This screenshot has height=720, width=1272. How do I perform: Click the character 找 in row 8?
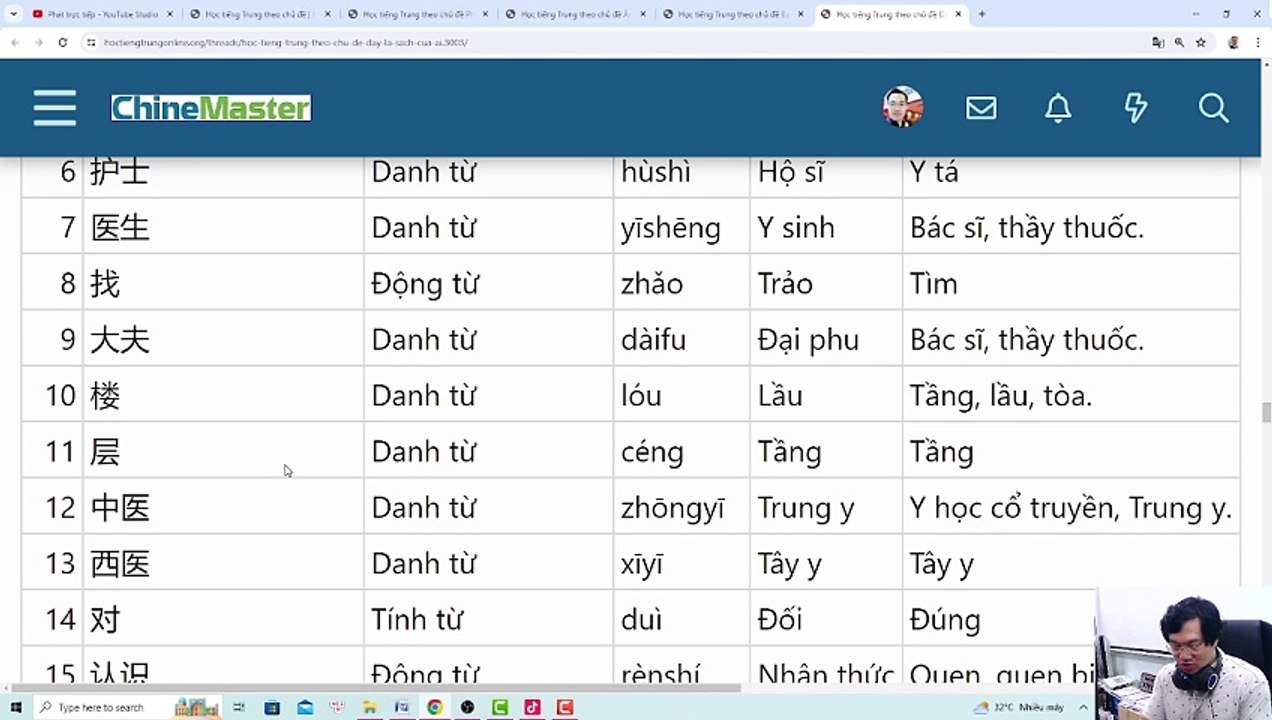(105, 284)
